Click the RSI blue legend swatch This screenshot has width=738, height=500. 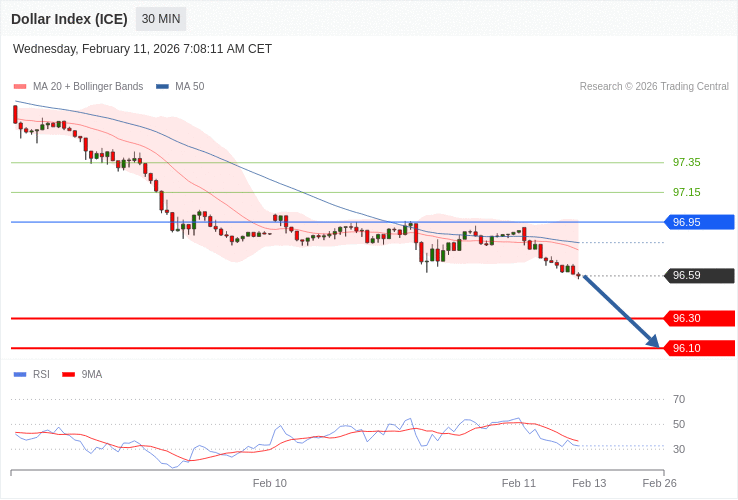click(20, 375)
